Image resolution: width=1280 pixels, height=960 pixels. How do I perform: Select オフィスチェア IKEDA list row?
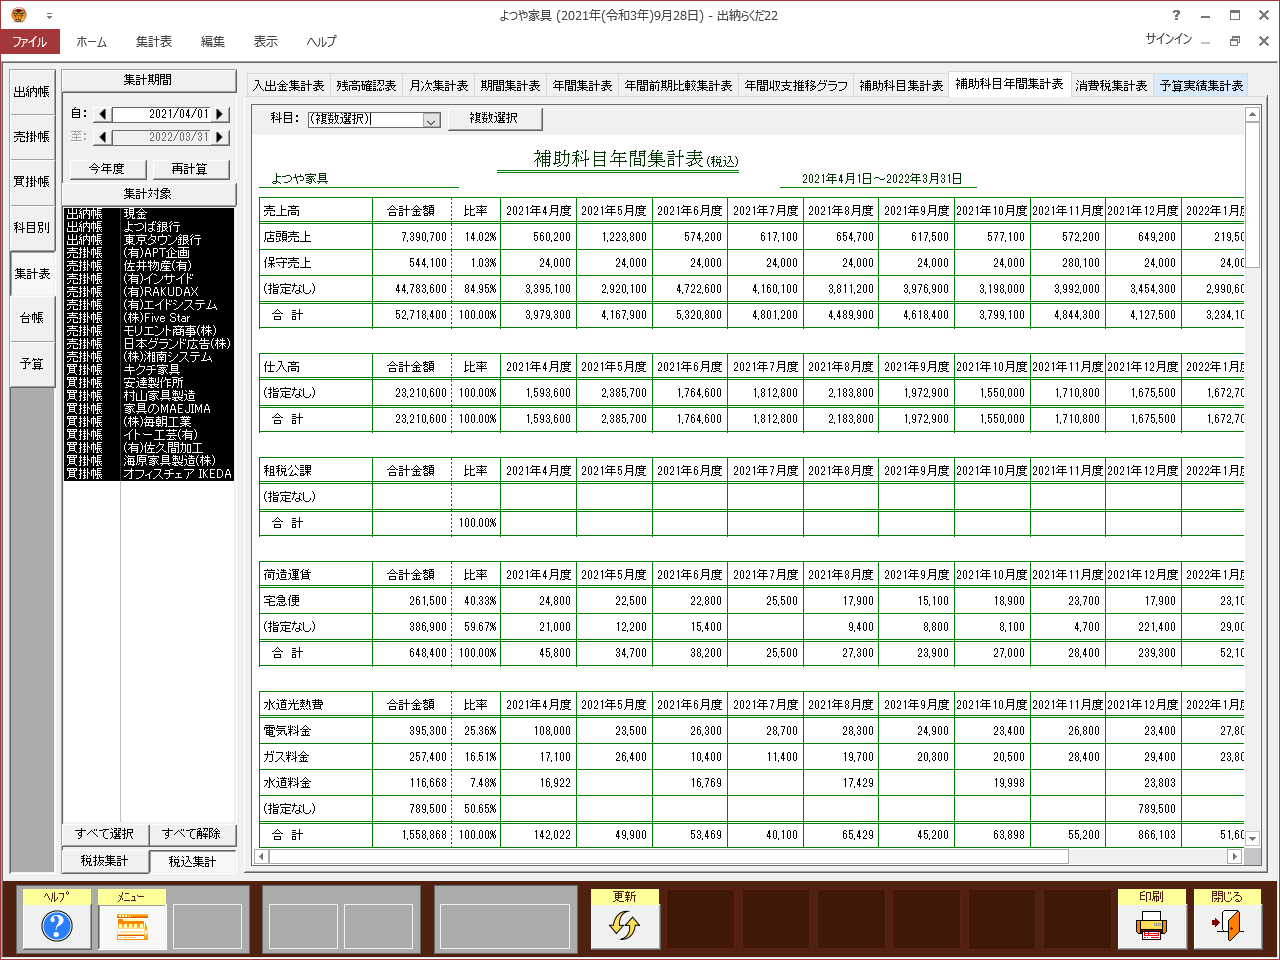(x=149, y=474)
